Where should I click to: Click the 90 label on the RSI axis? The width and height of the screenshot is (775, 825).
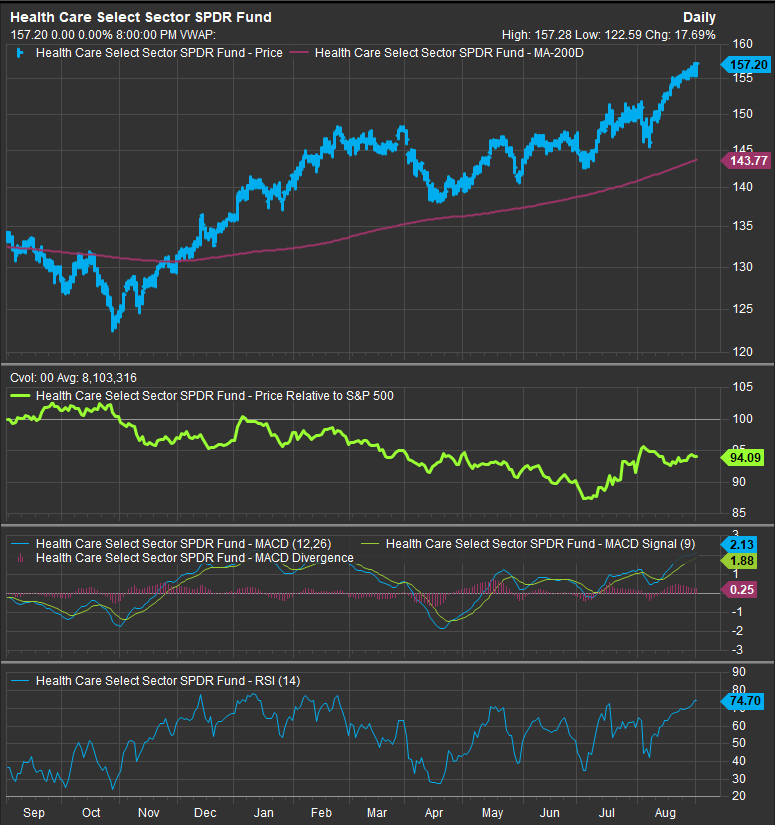pos(739,672)
